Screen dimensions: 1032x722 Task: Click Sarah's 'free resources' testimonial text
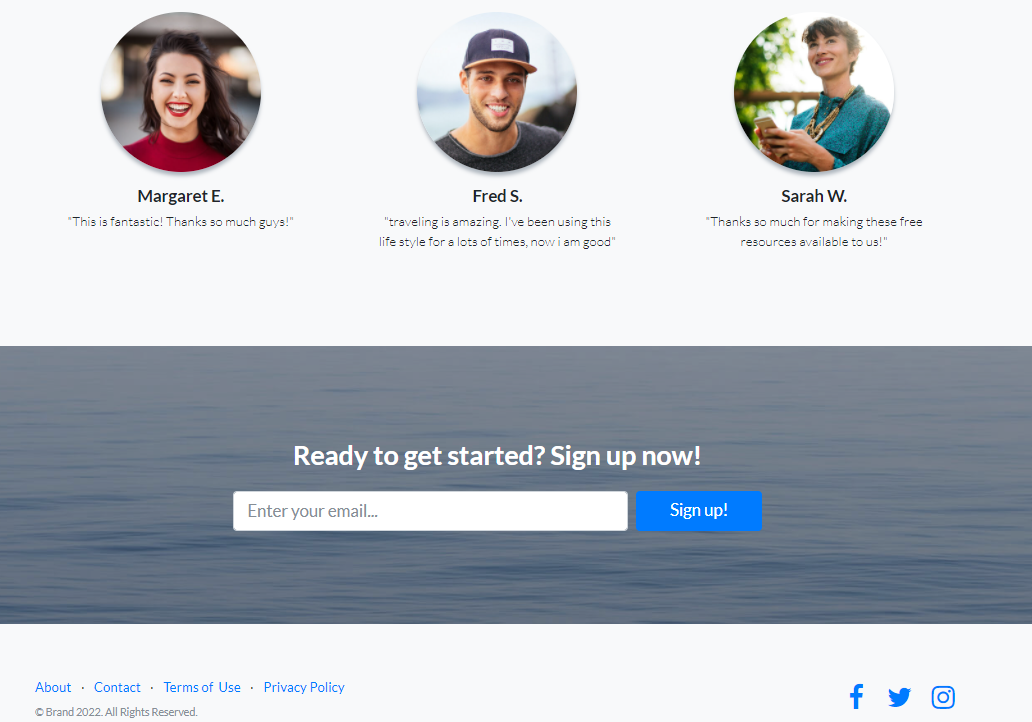tap(814, 232)
